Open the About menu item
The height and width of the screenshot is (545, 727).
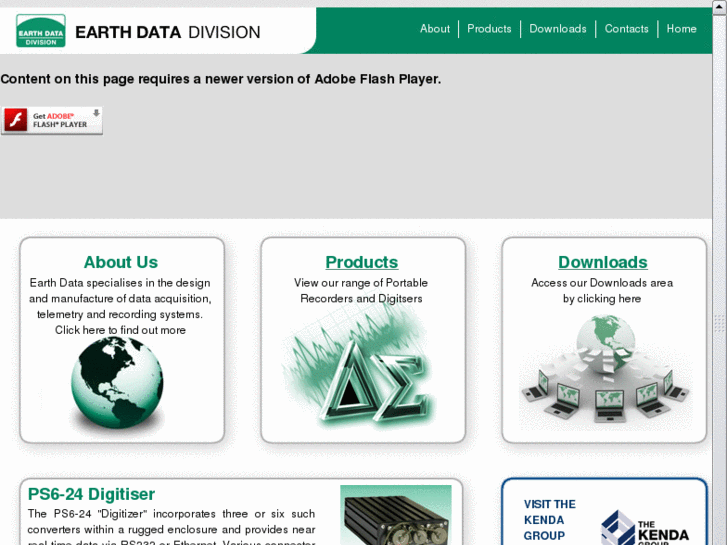[434, 29]
